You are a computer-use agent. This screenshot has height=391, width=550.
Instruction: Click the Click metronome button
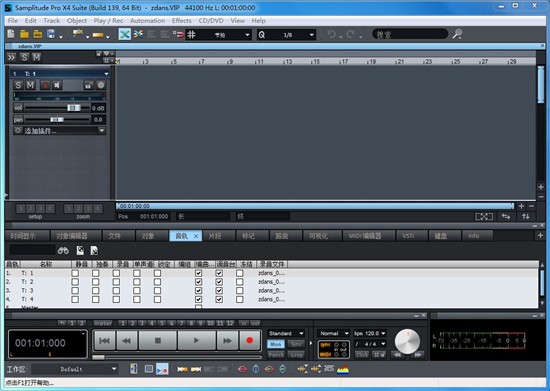361,355
